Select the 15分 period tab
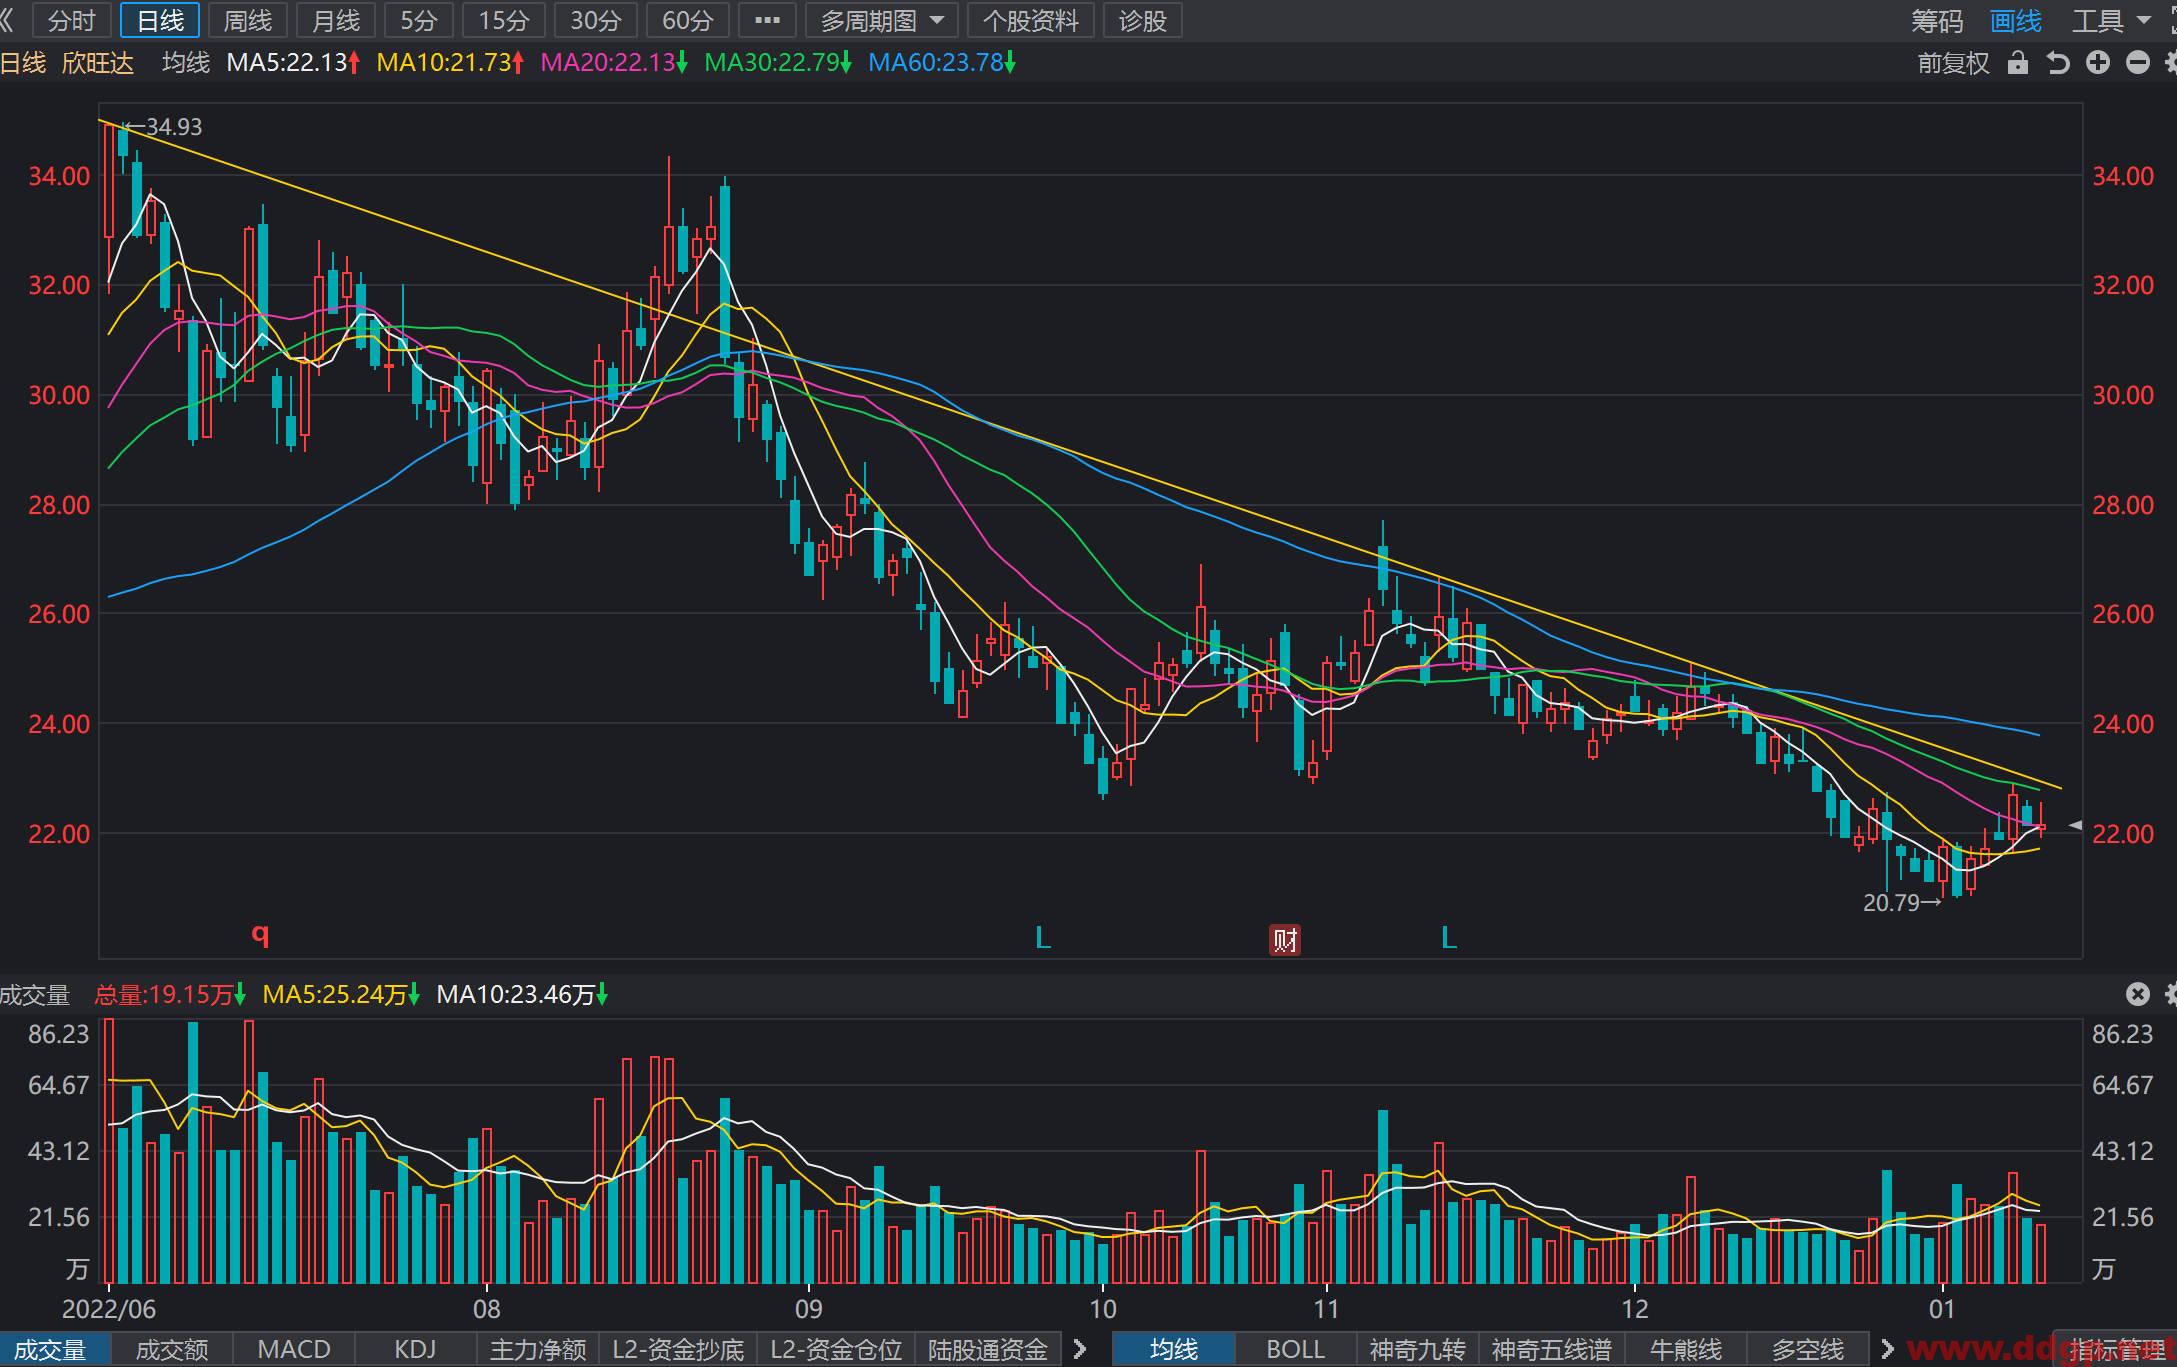This screenshot has width=2177, height=1367. coord(504,20)
